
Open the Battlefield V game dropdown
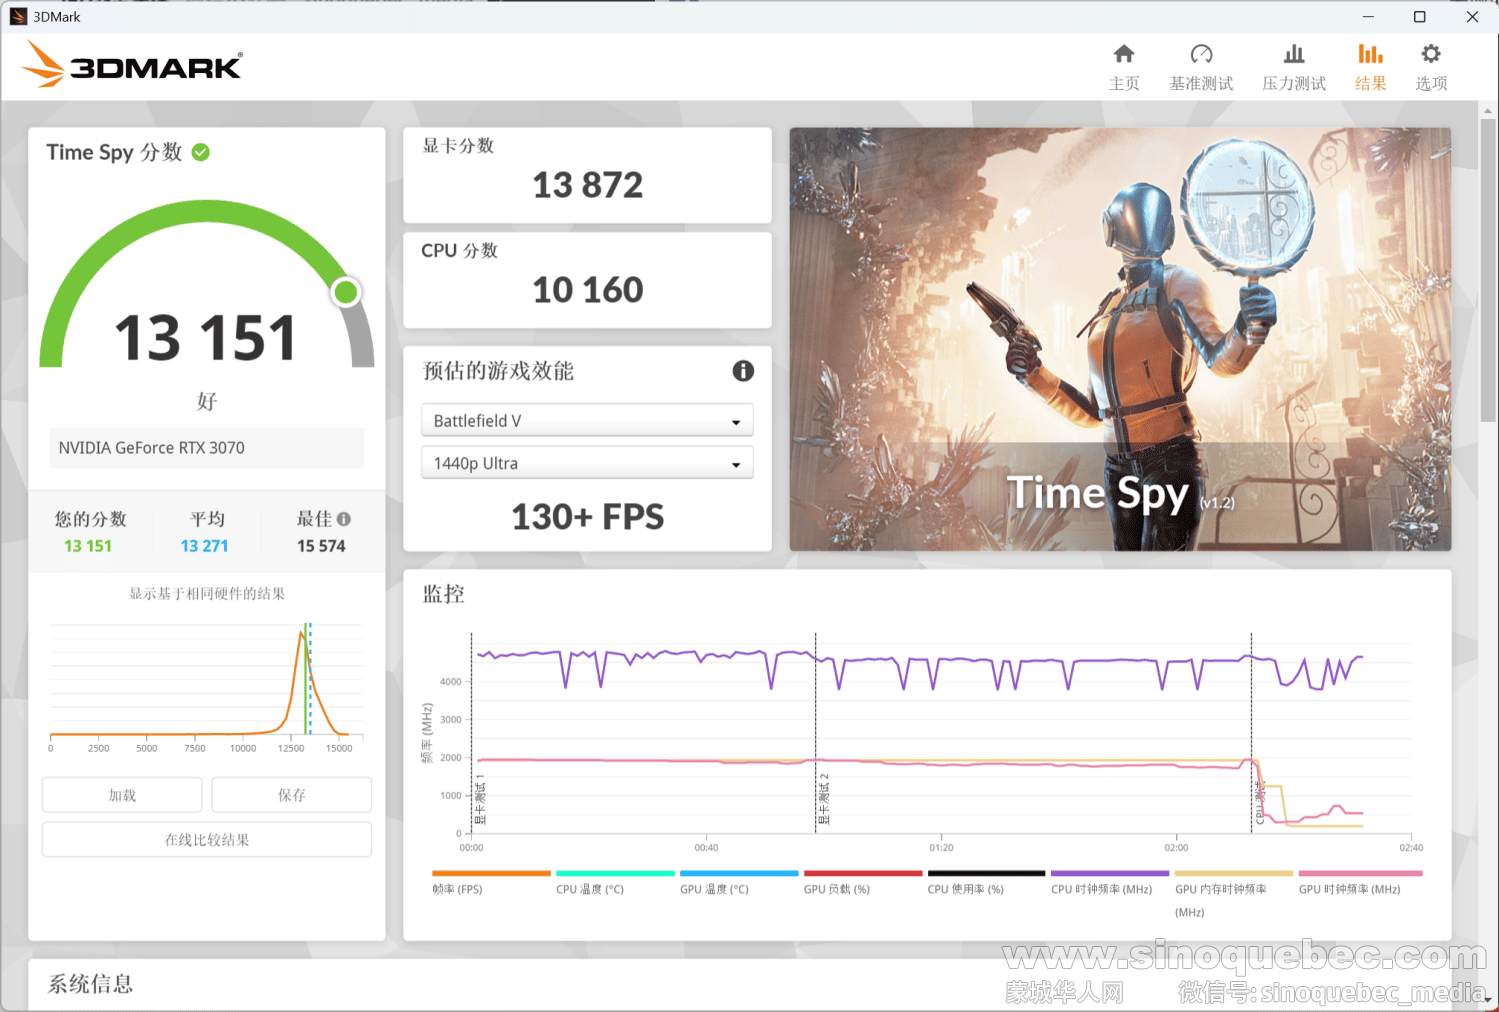(587, 421)
